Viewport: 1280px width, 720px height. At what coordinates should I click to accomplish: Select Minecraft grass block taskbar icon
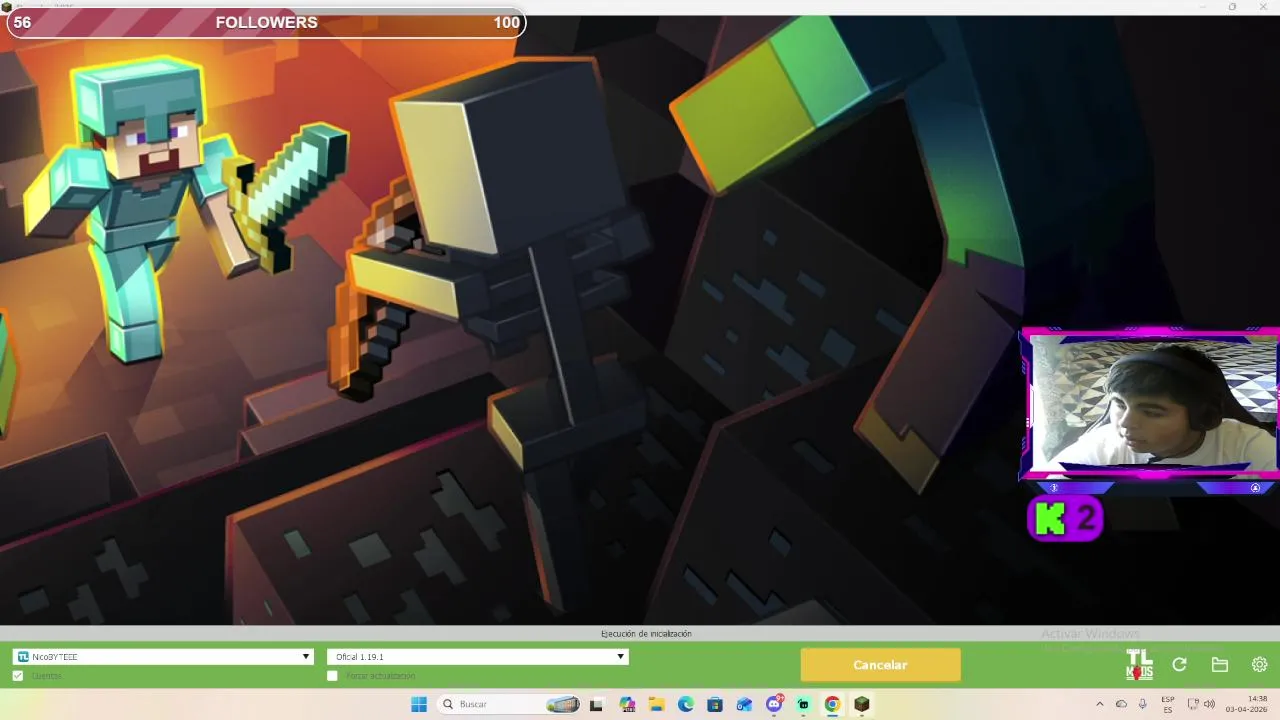pos(861,704)
